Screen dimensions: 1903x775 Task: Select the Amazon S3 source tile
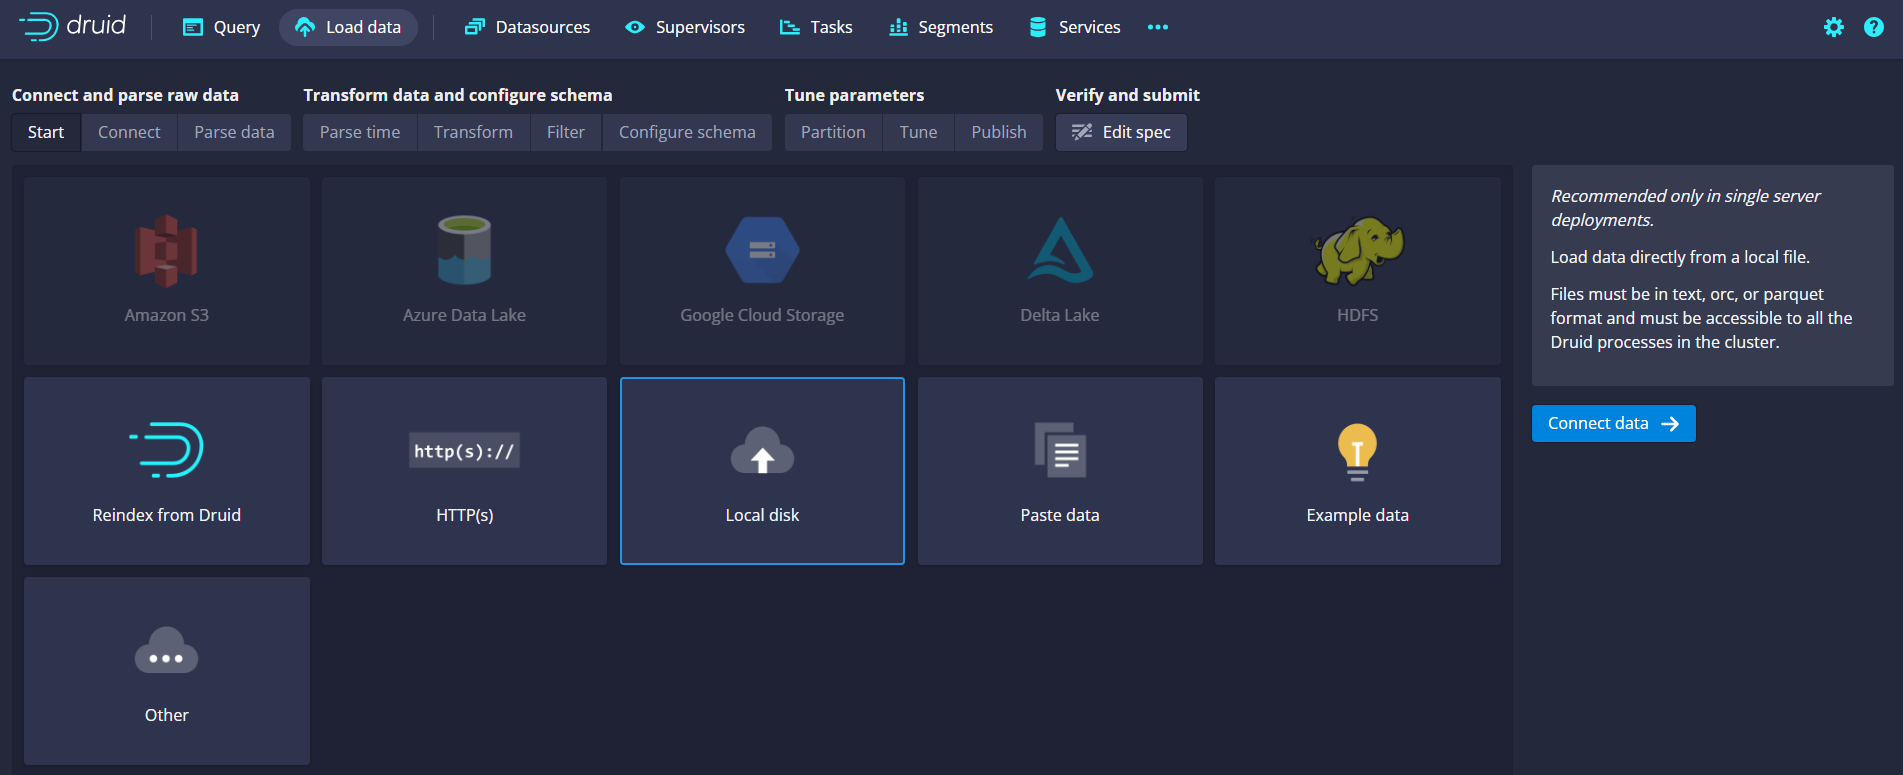(x=167, y=271)
